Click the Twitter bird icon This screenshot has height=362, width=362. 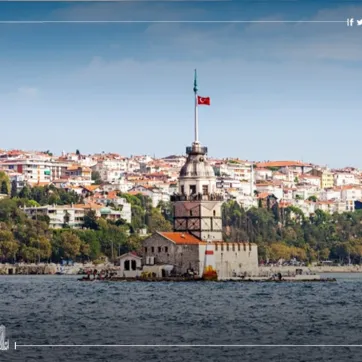click(x=359, y=22)
